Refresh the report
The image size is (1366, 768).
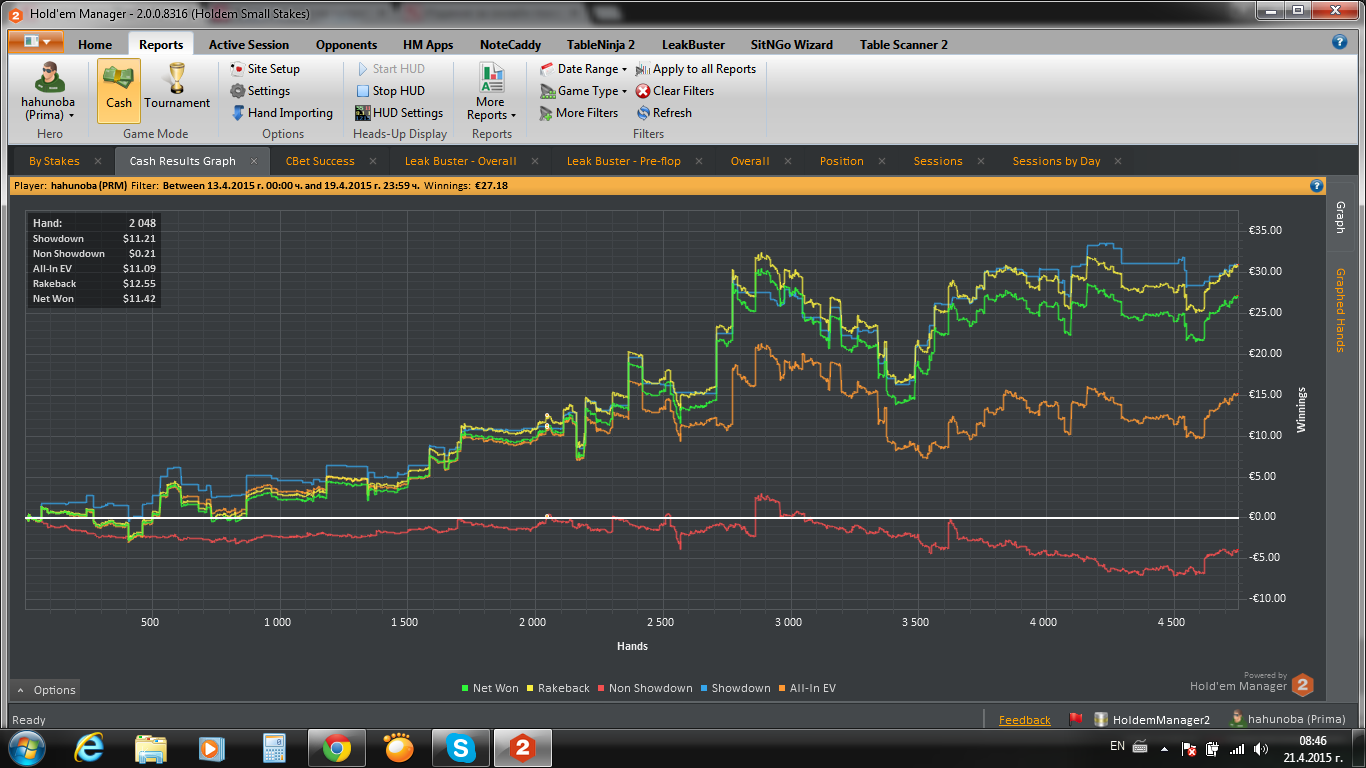pos(664,113)
